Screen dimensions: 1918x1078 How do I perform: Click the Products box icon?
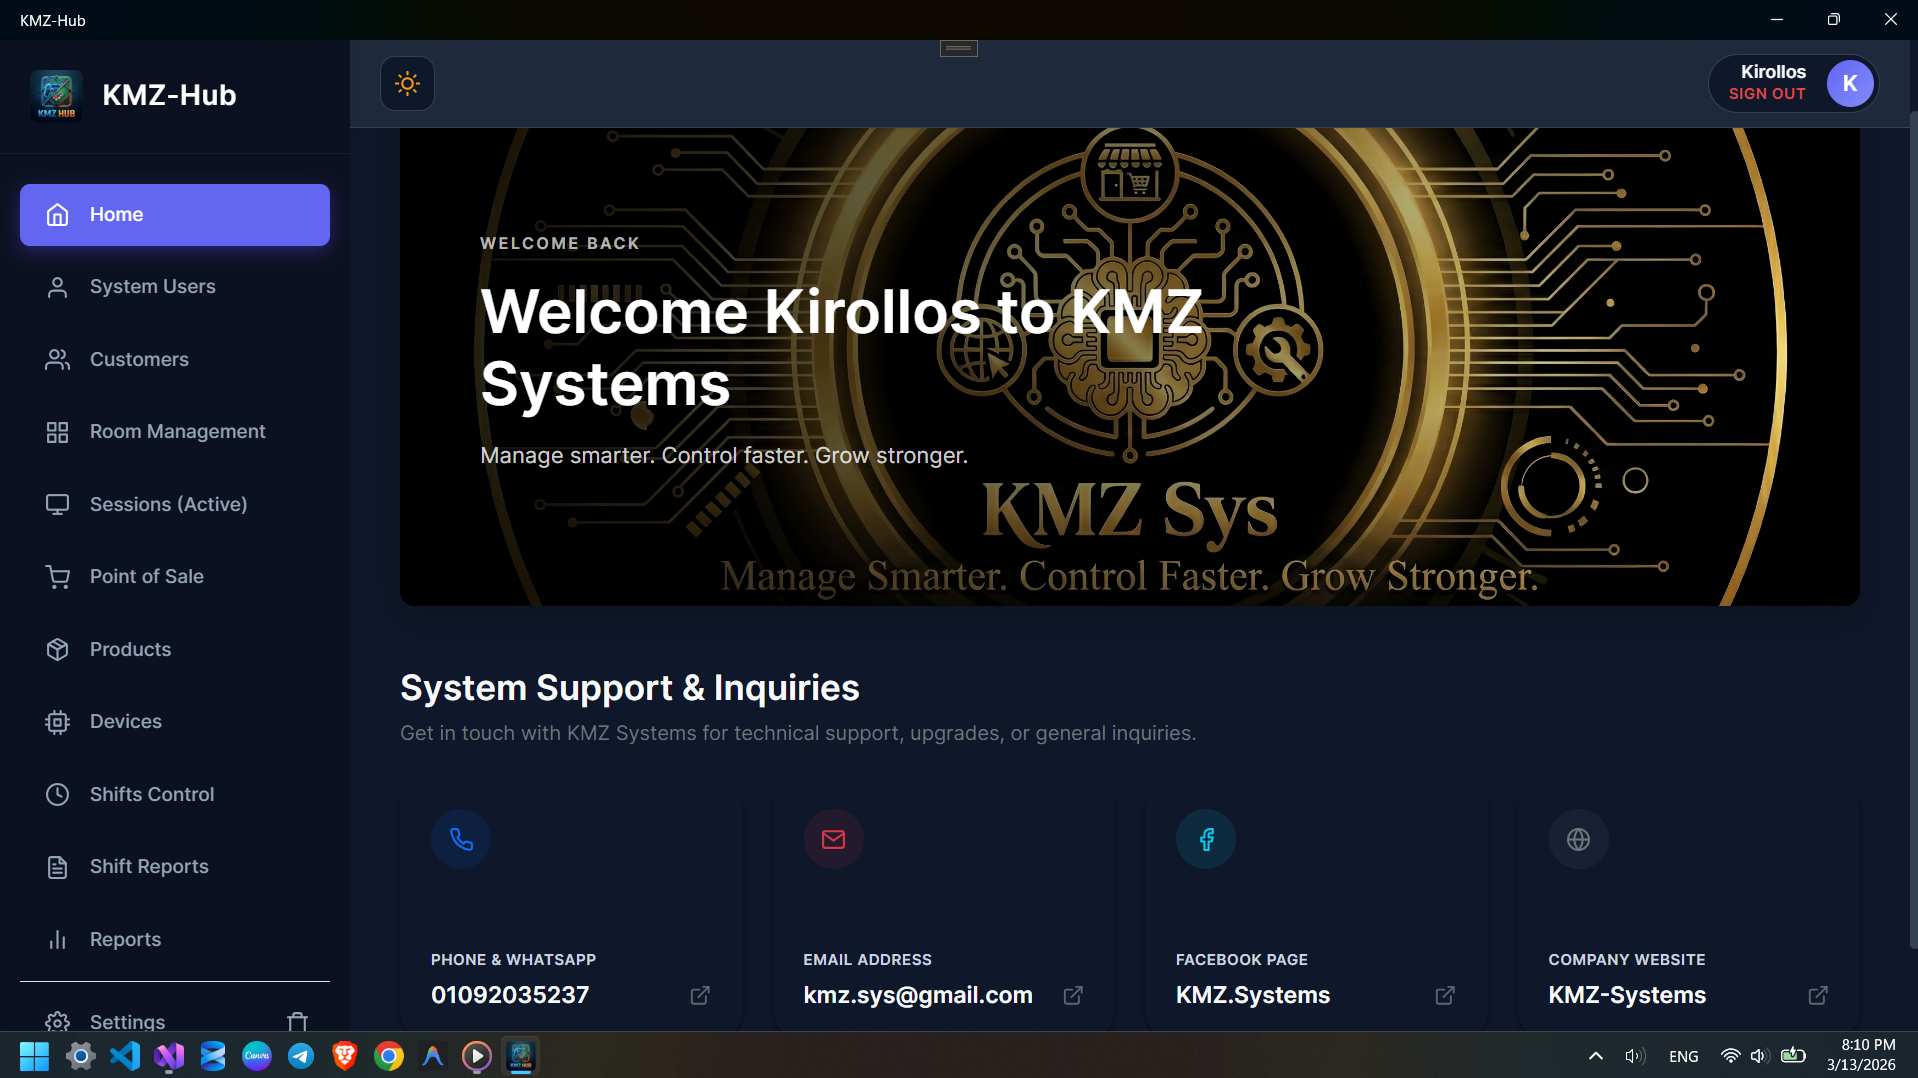click(x=57, y=649)
